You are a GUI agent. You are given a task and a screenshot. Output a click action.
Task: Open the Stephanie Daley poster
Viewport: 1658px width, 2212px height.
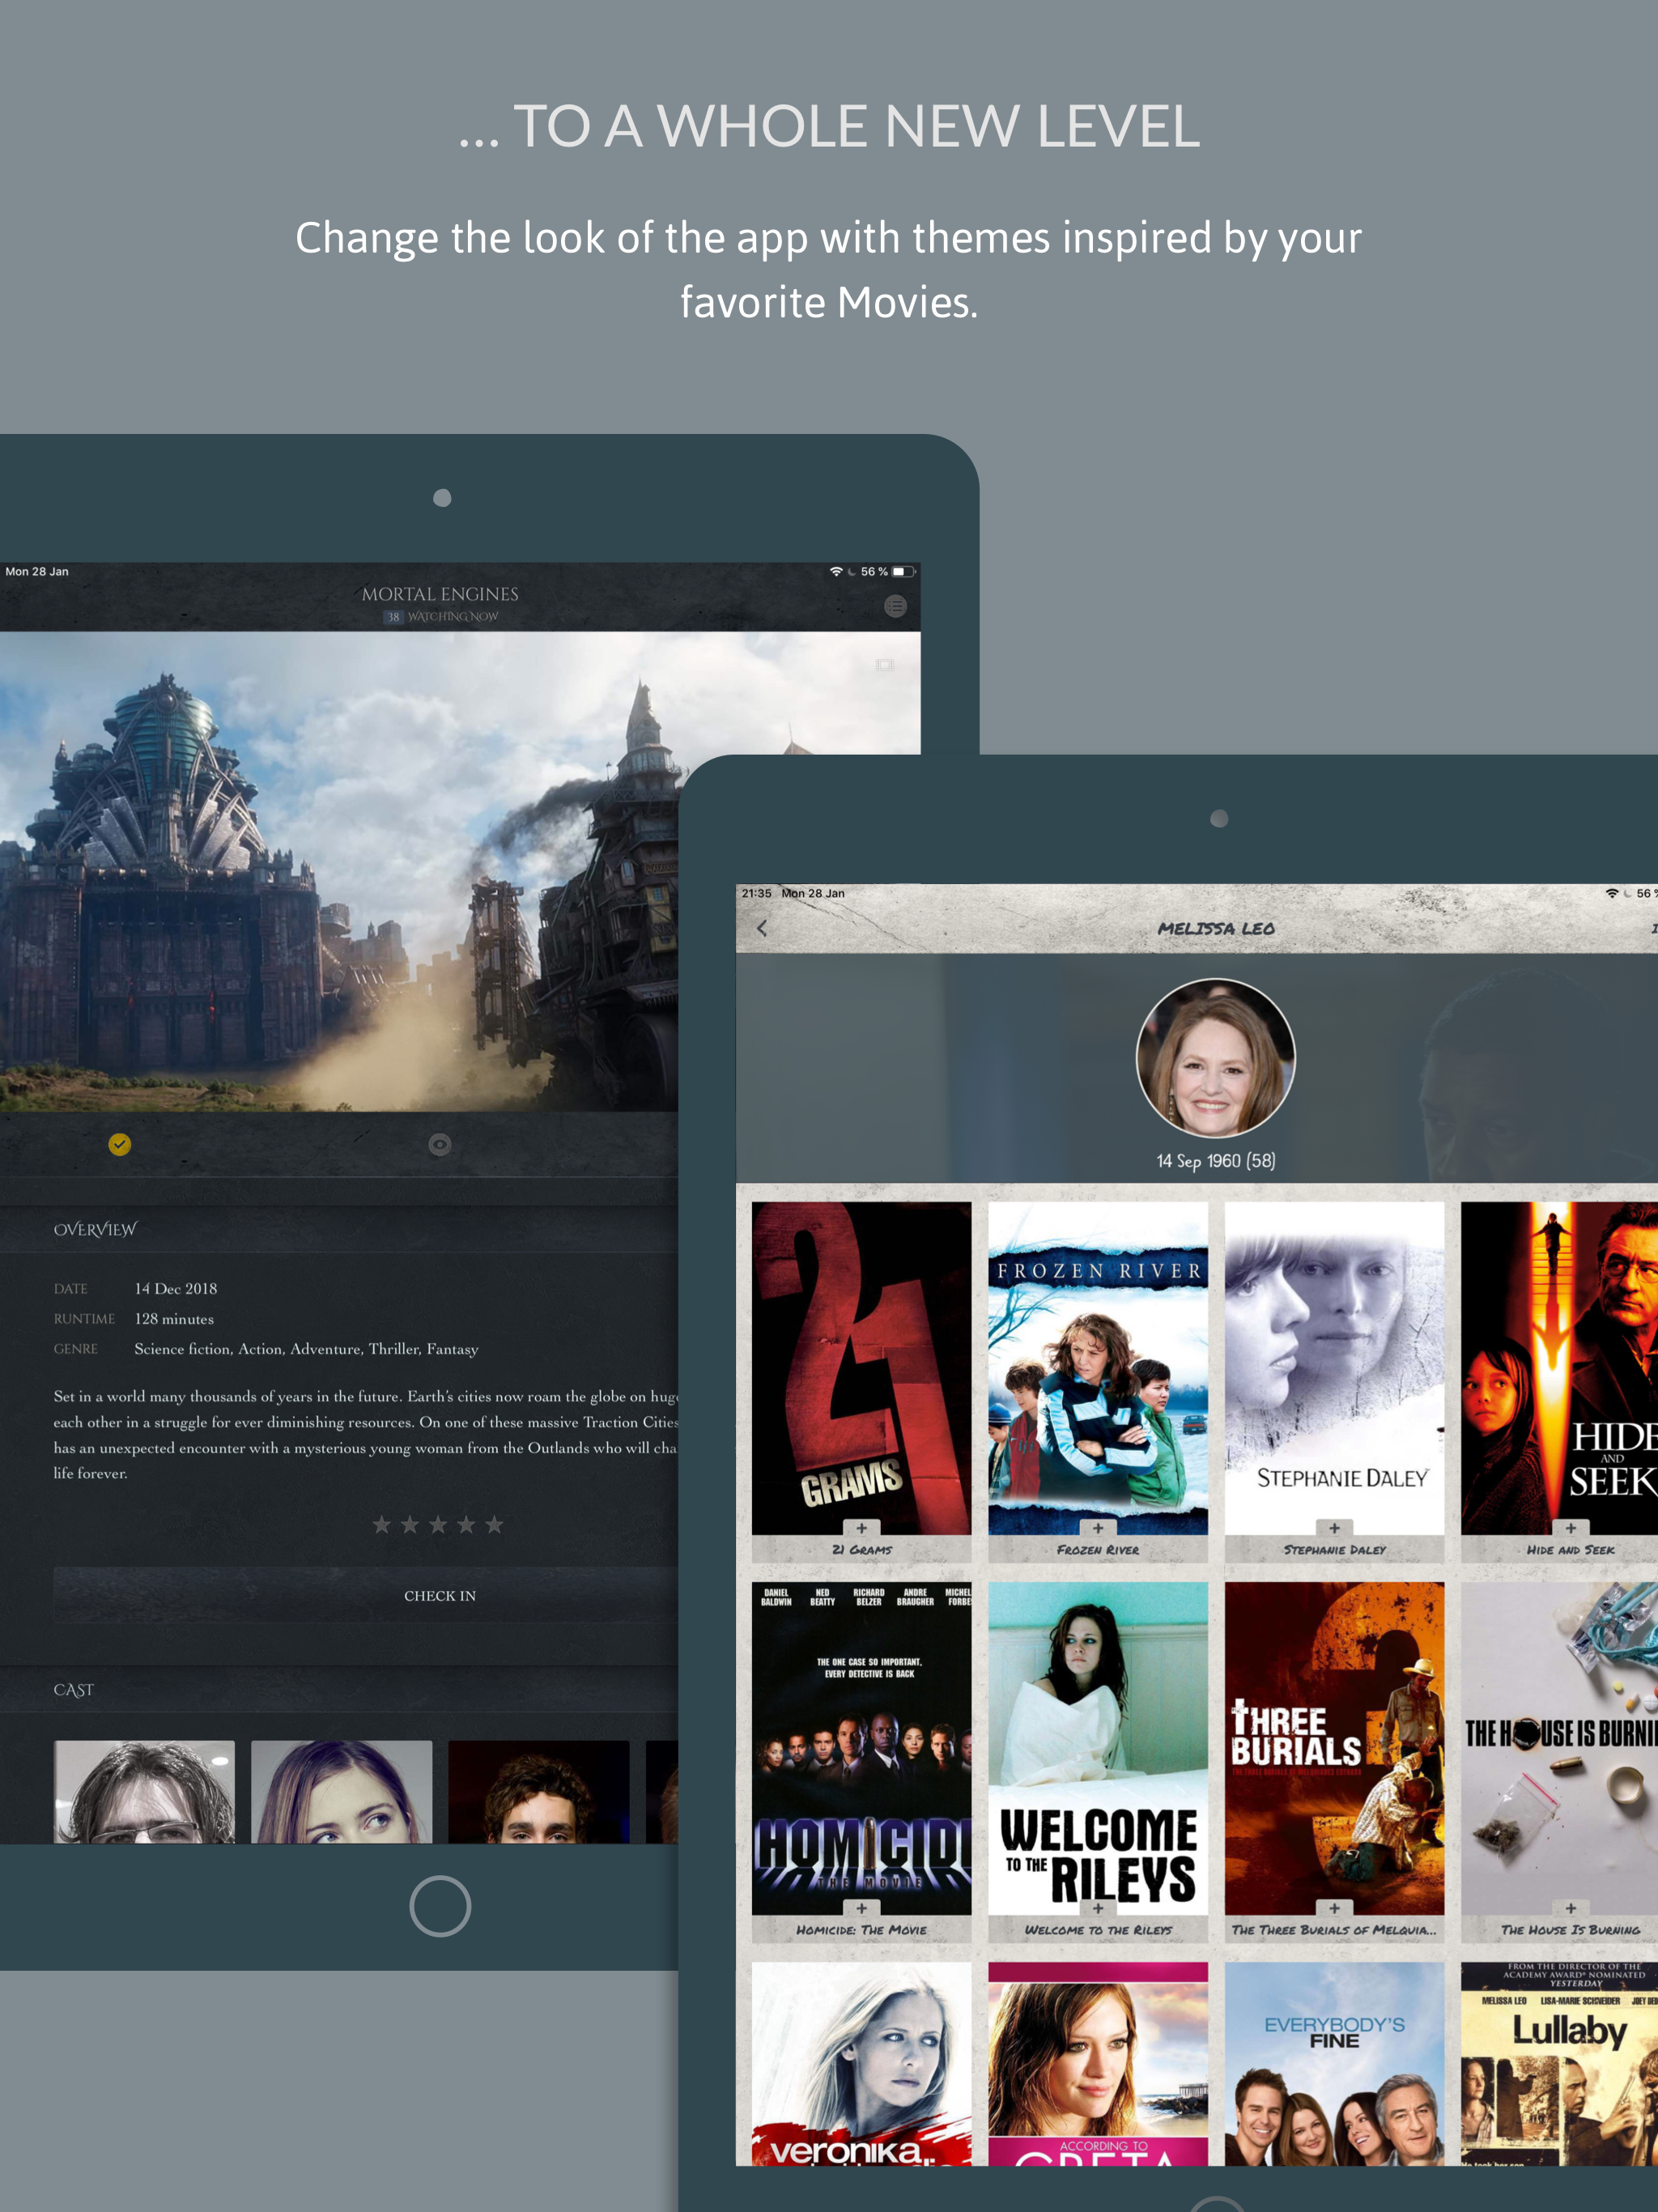pyautogui.click(x=1335, y=1368)
